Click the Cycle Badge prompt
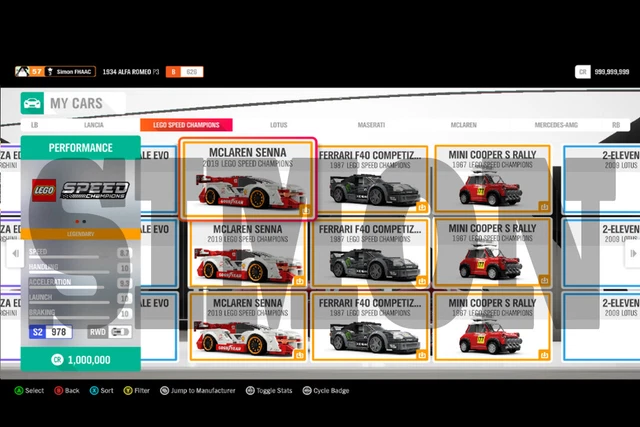 [x=326, y=391]
